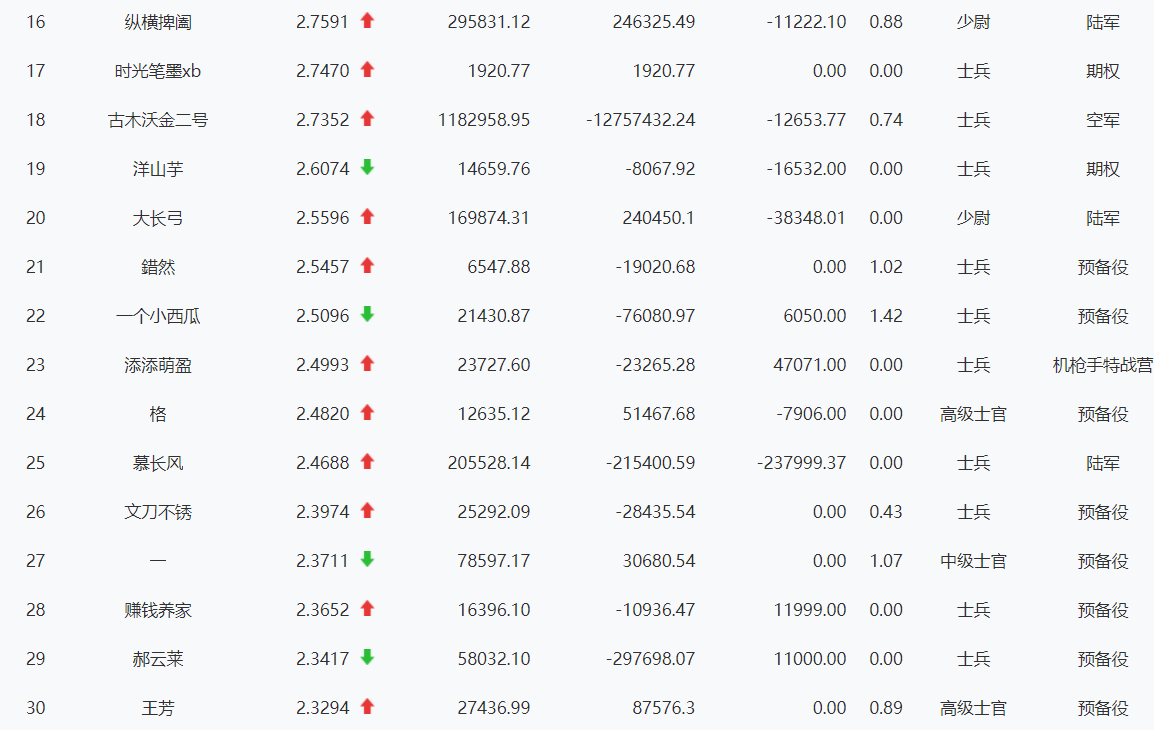Viewport: 1154px width, 730px height.
Task: Open user profile 大长弓
Action: pyautogui.click(x=158, y=218)
